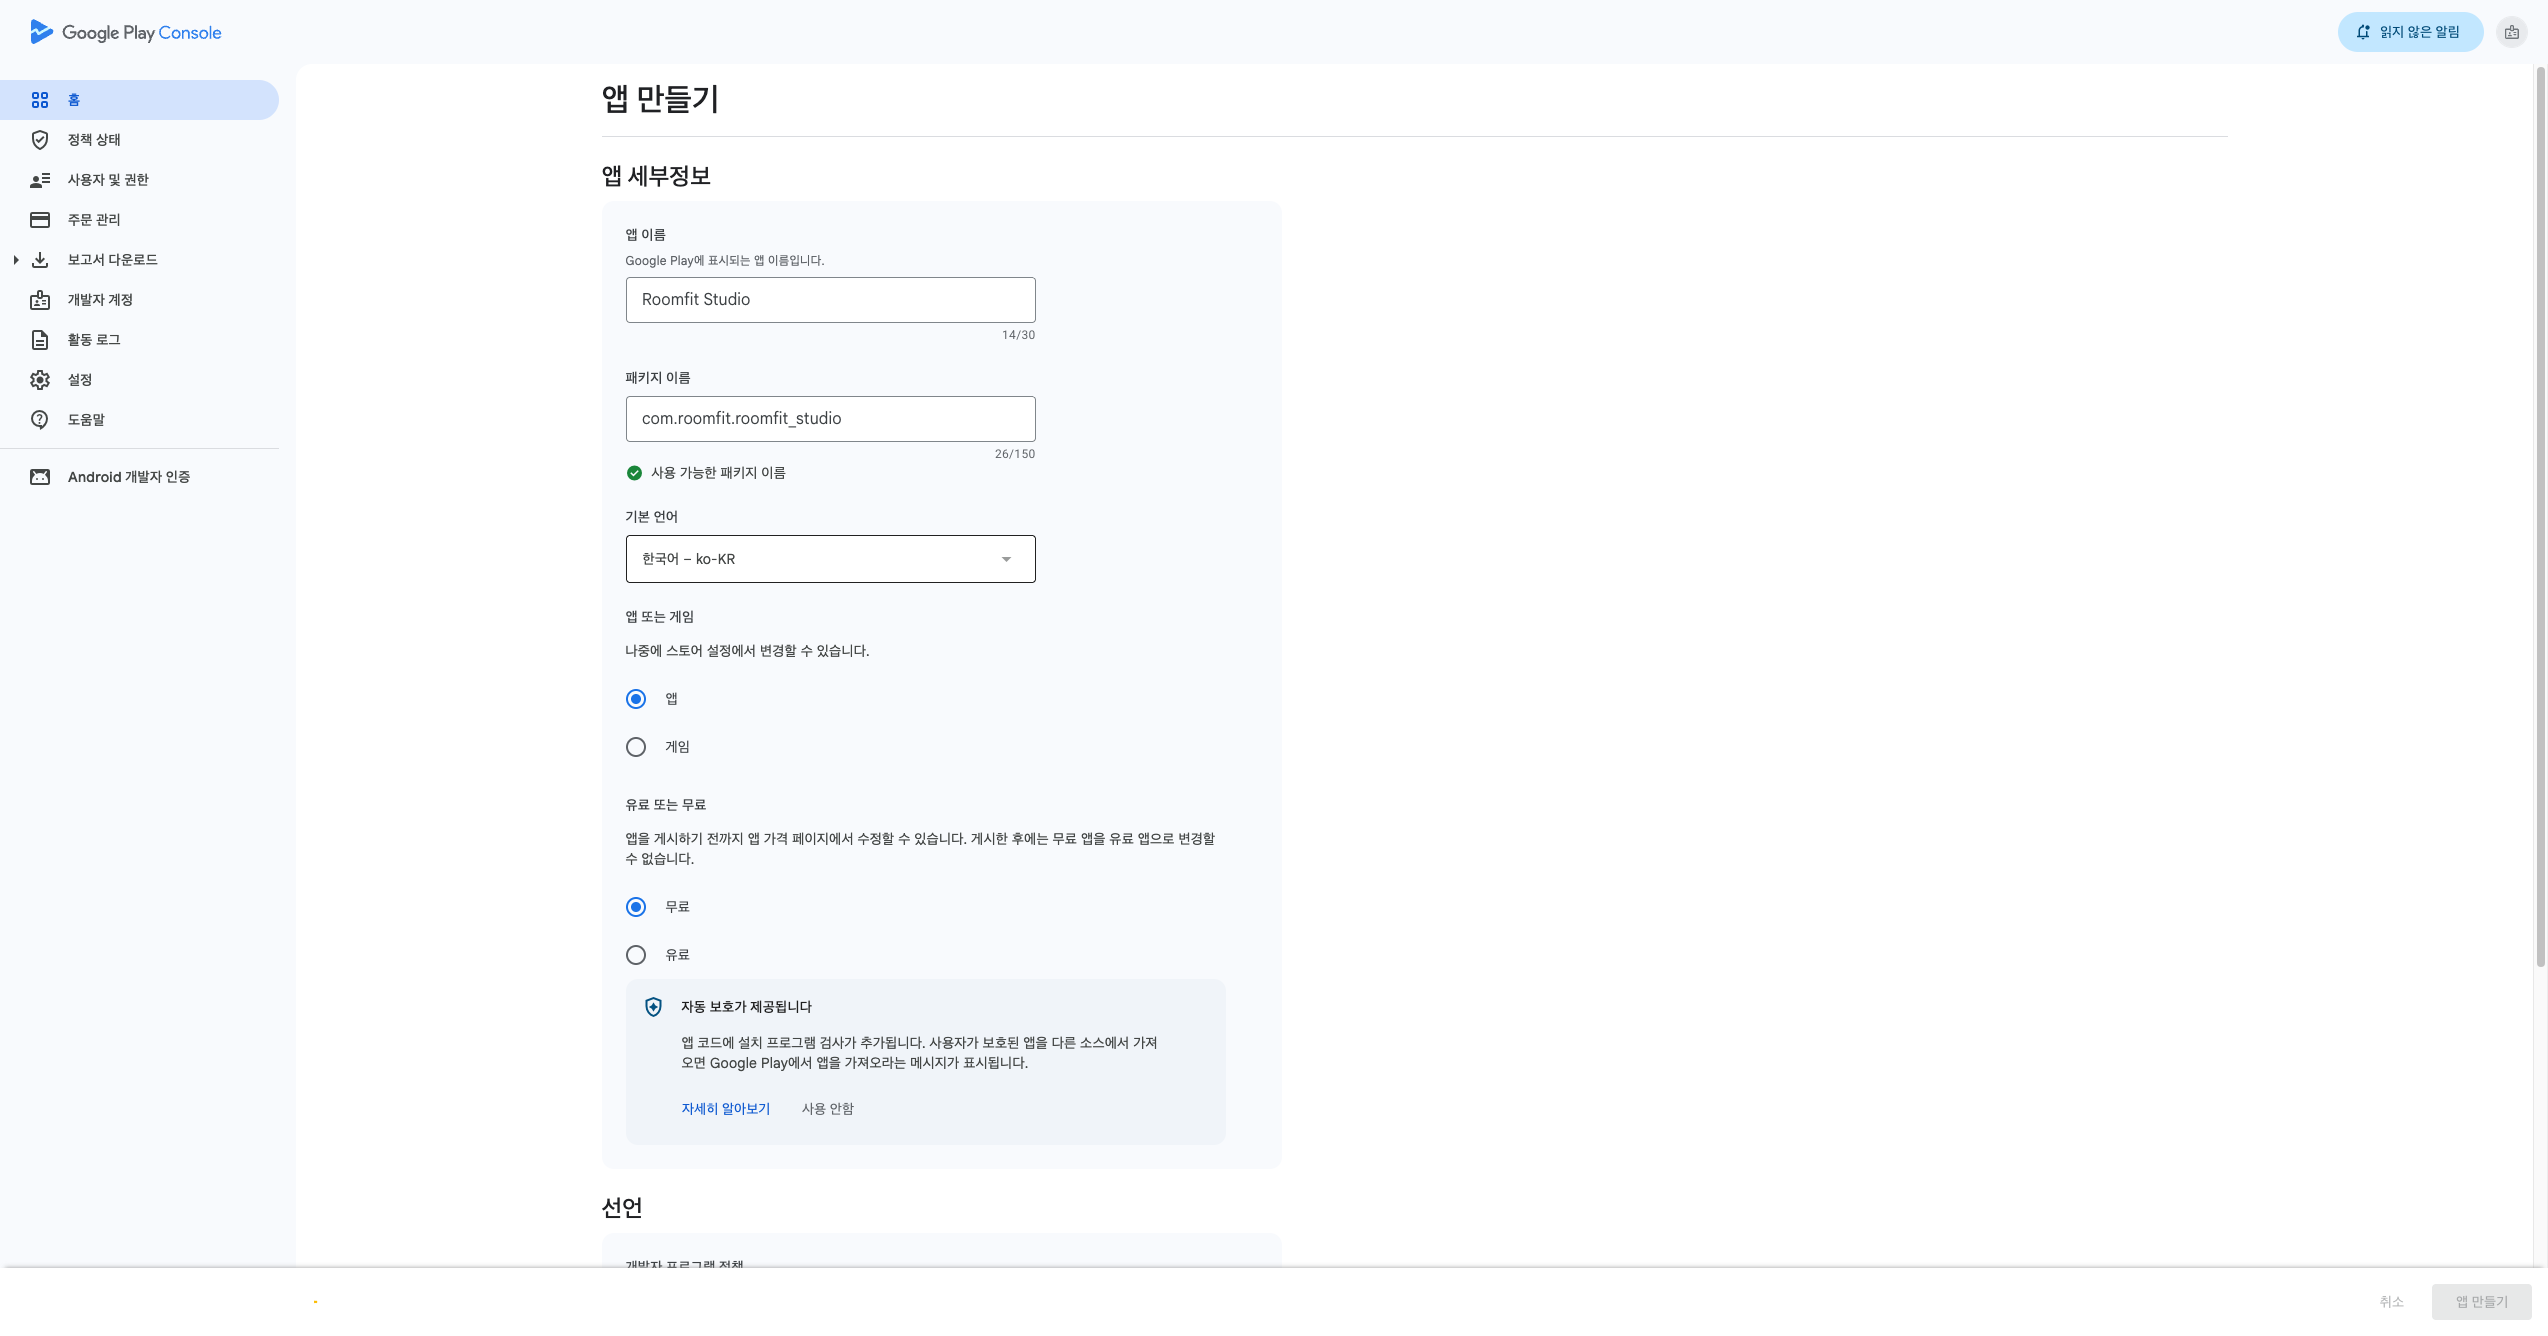The image size is (2548, 1336).
Task: Click account icon in top right corner
Action: [x=2511, y=32]
